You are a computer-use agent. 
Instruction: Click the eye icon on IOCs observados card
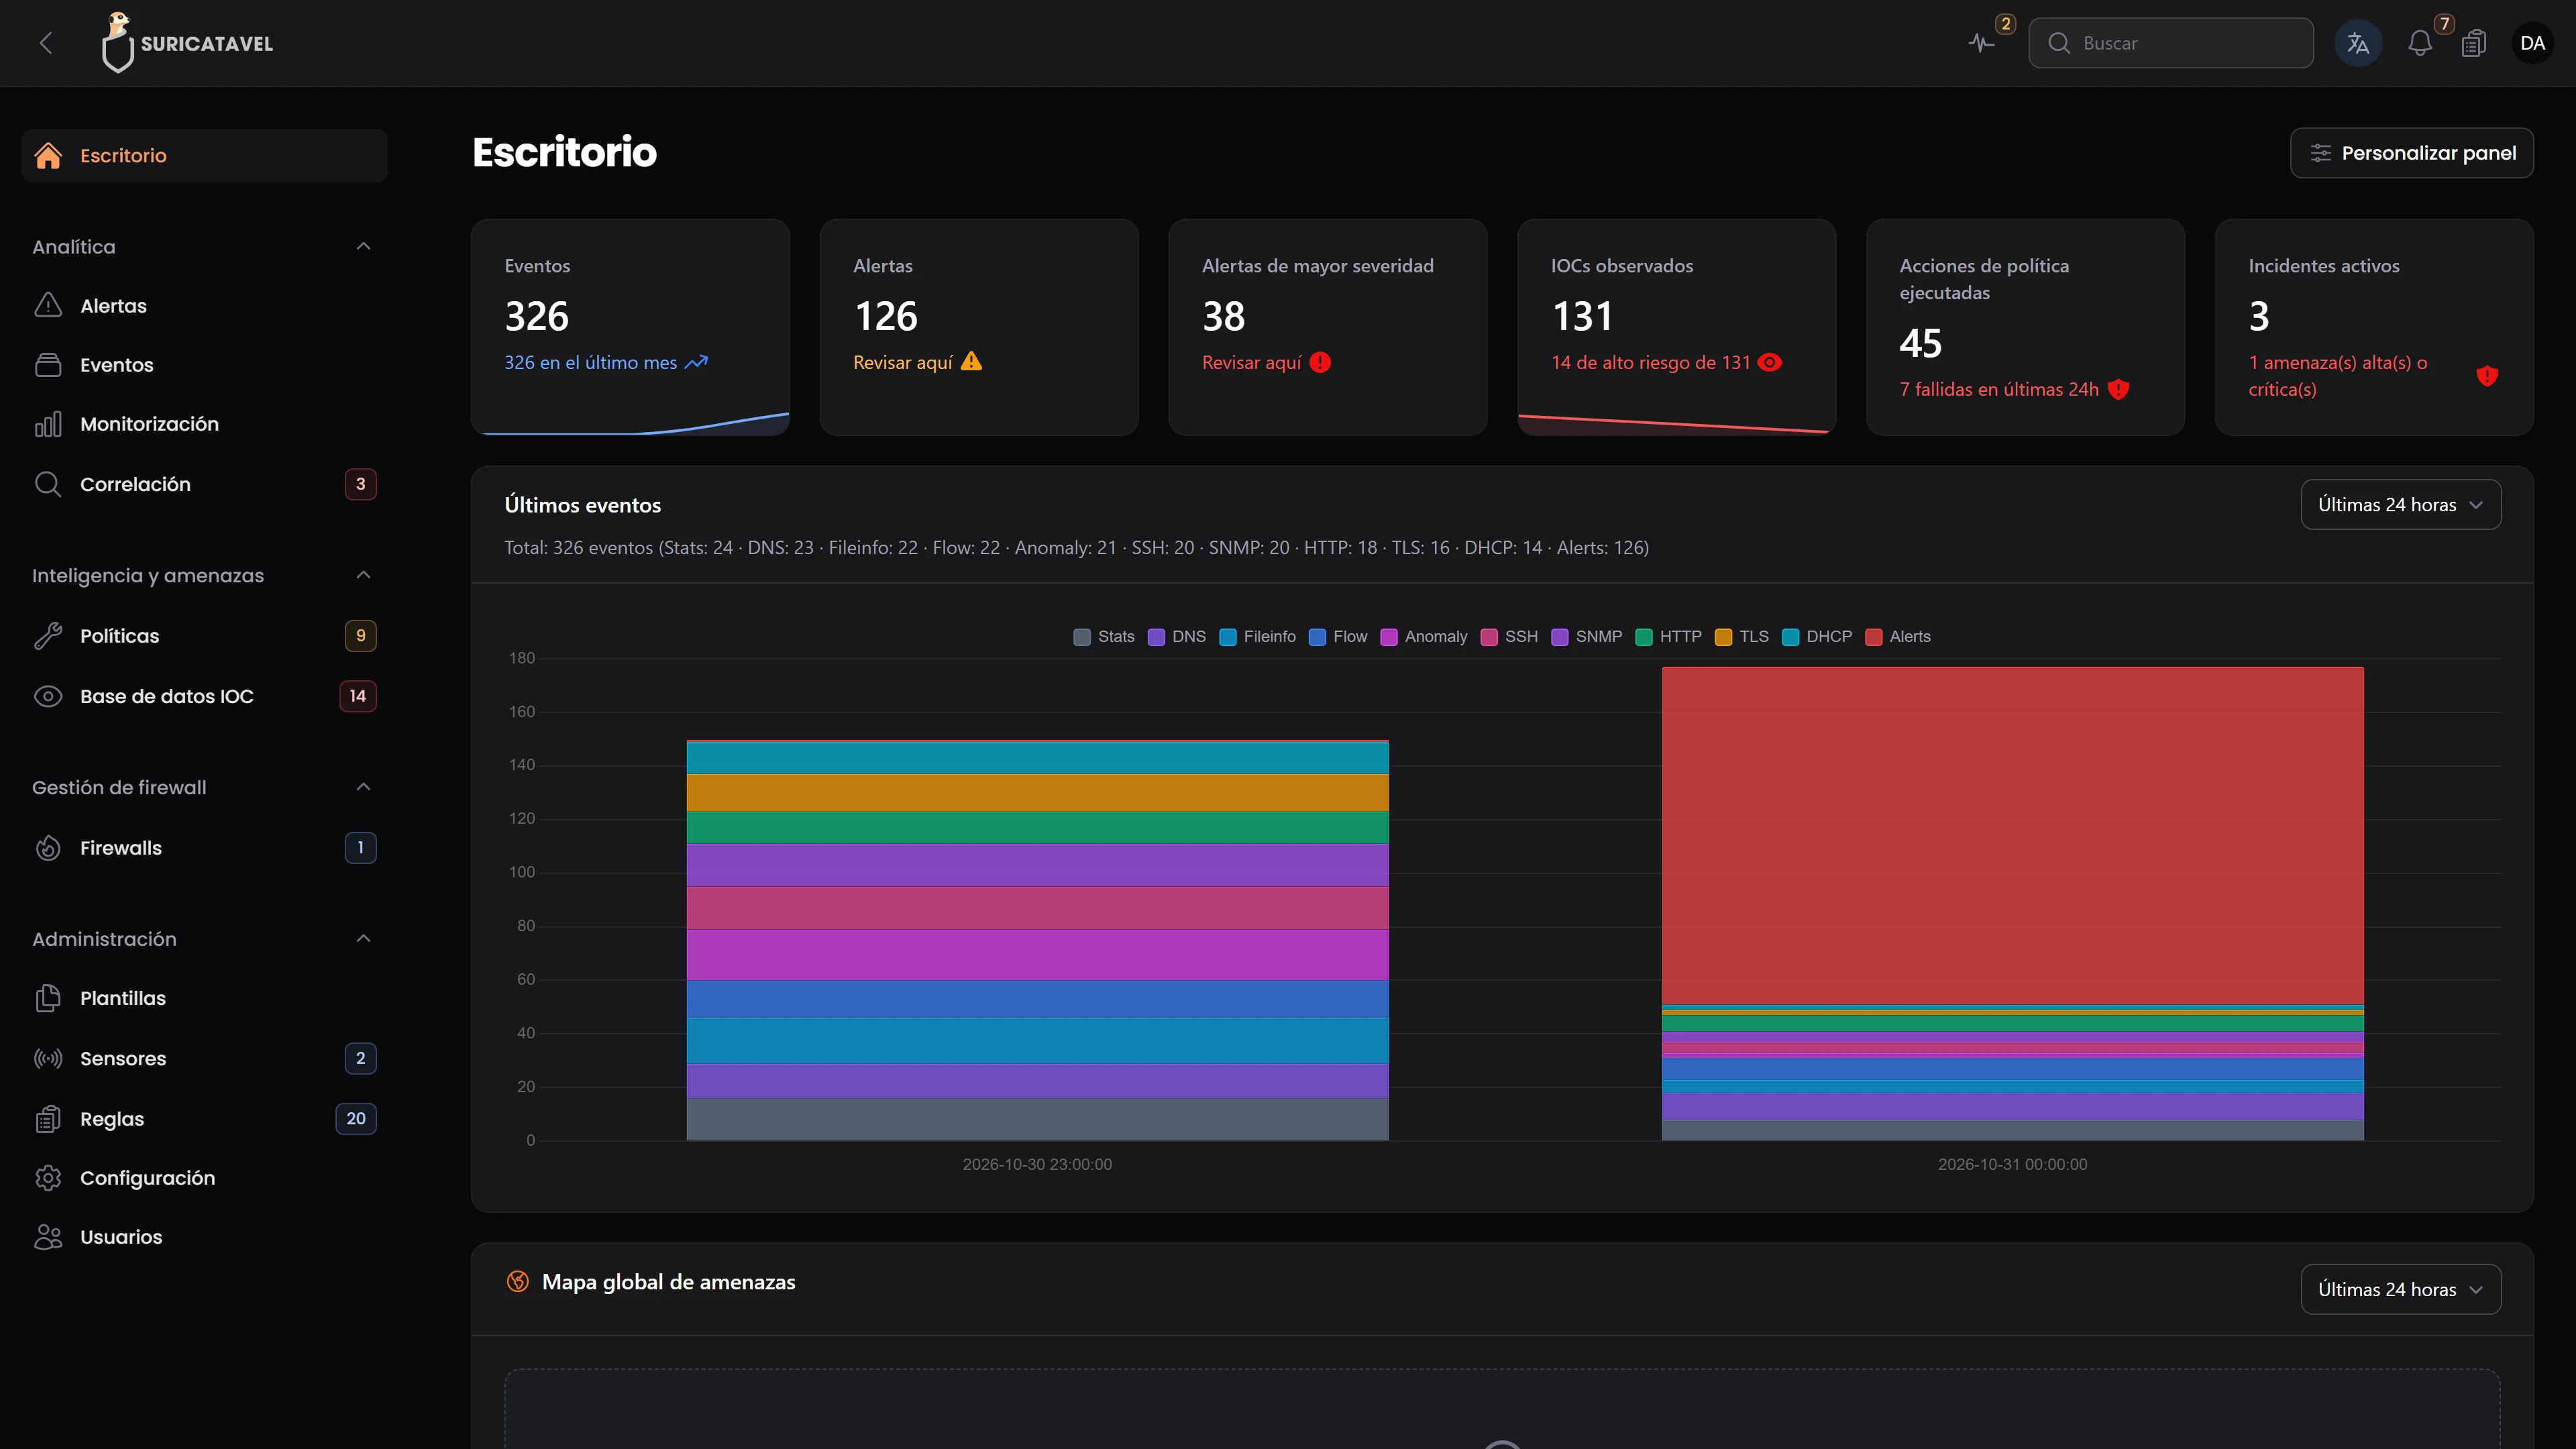click(1770, 362)
